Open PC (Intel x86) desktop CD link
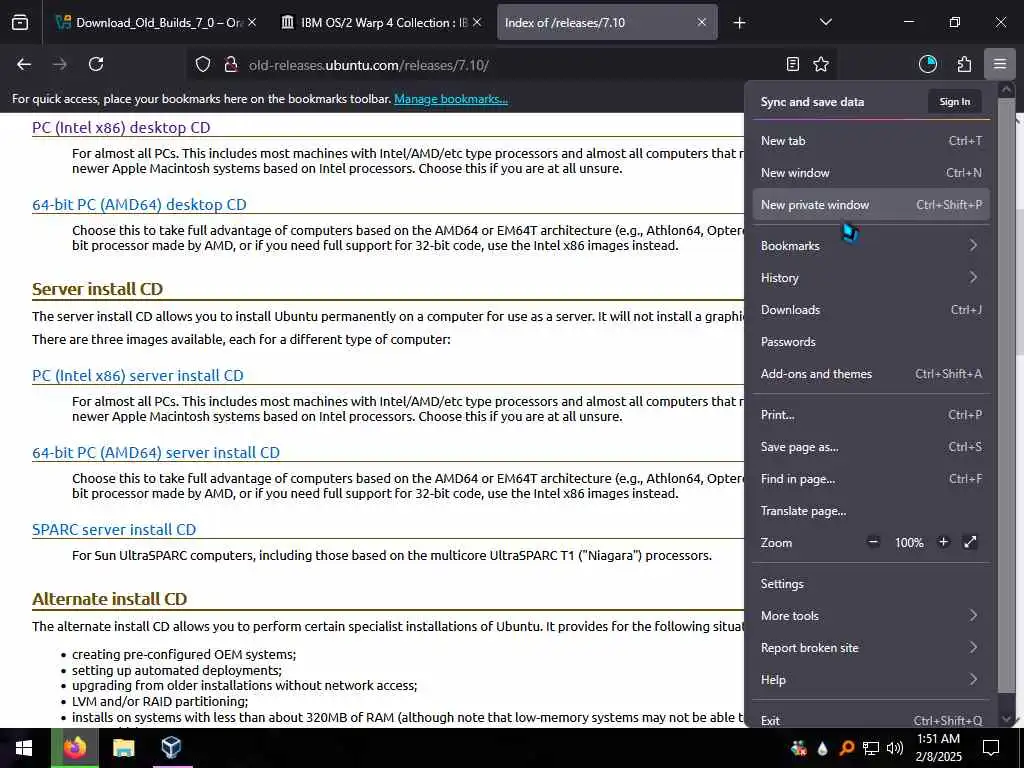 [121, 127]
